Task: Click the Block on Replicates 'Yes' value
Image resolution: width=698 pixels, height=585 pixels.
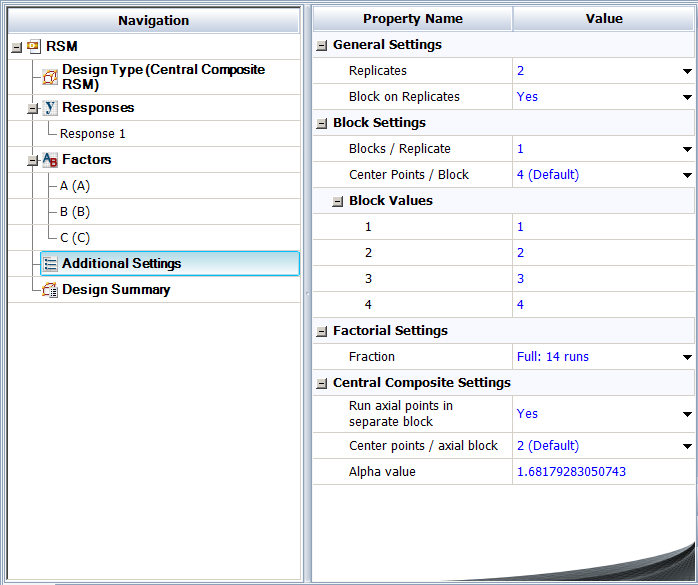Action: tap(527, 97)
